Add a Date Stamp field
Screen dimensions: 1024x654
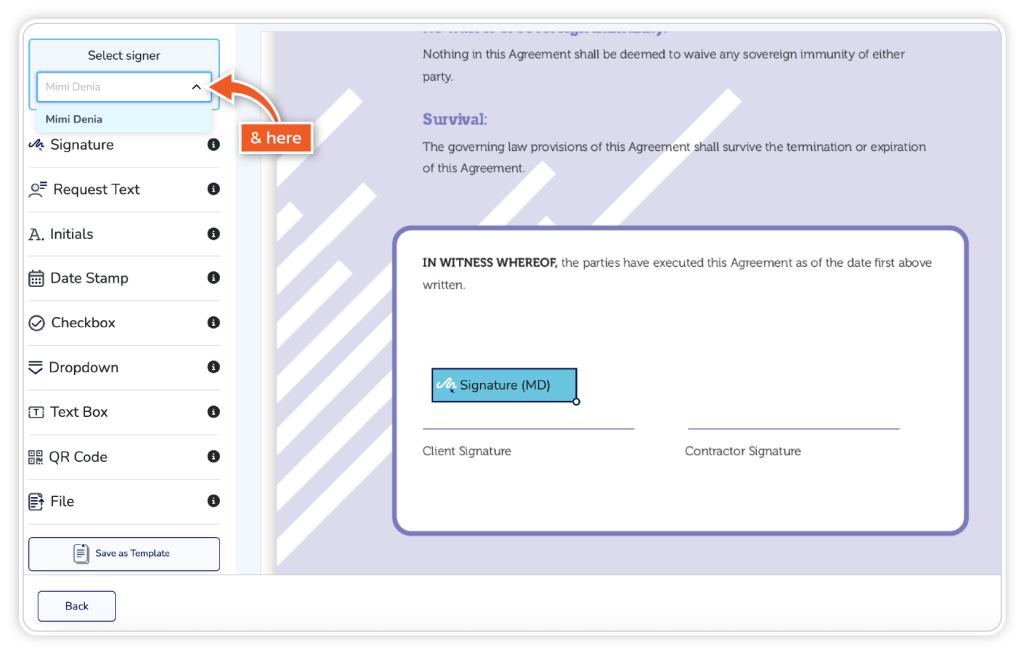[x=89, y=278]
